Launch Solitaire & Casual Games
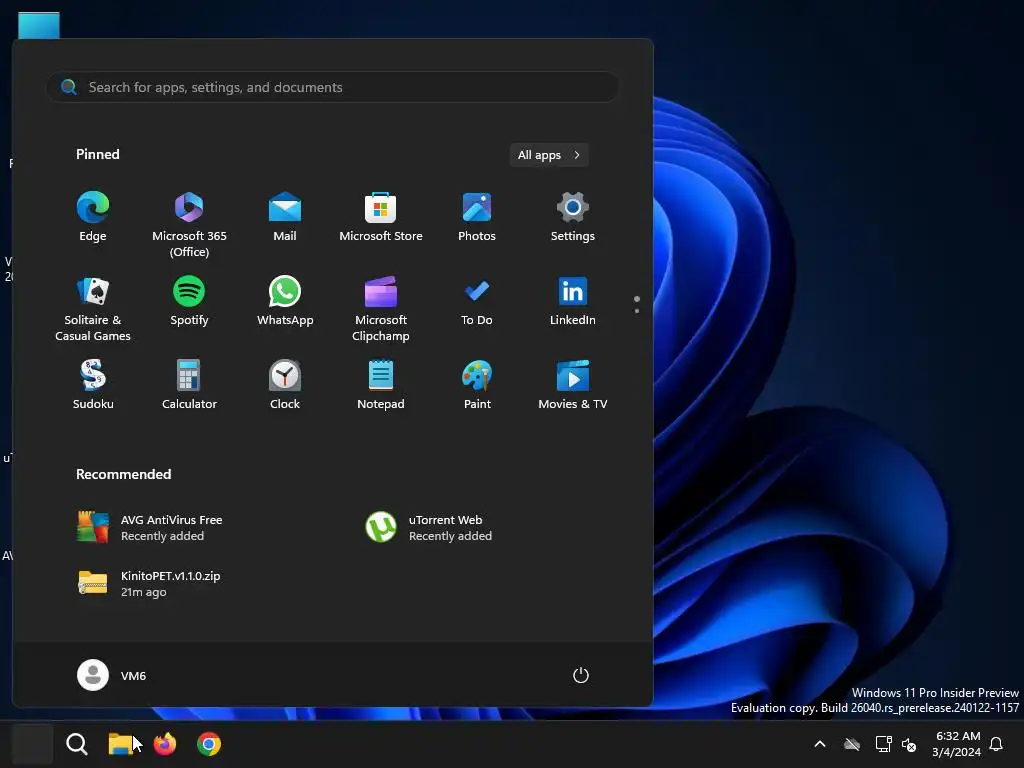This screenshot has height=768, width=1024. [x=93, y=308]
